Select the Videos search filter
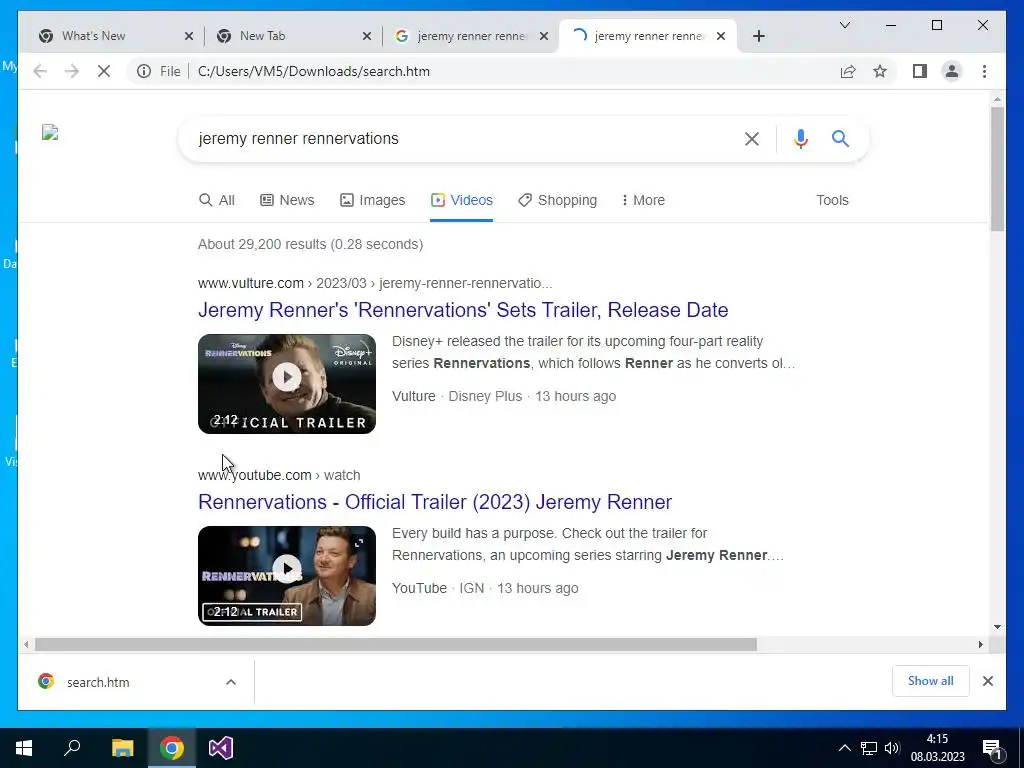 pyautogui.click(x=462, y=200)
